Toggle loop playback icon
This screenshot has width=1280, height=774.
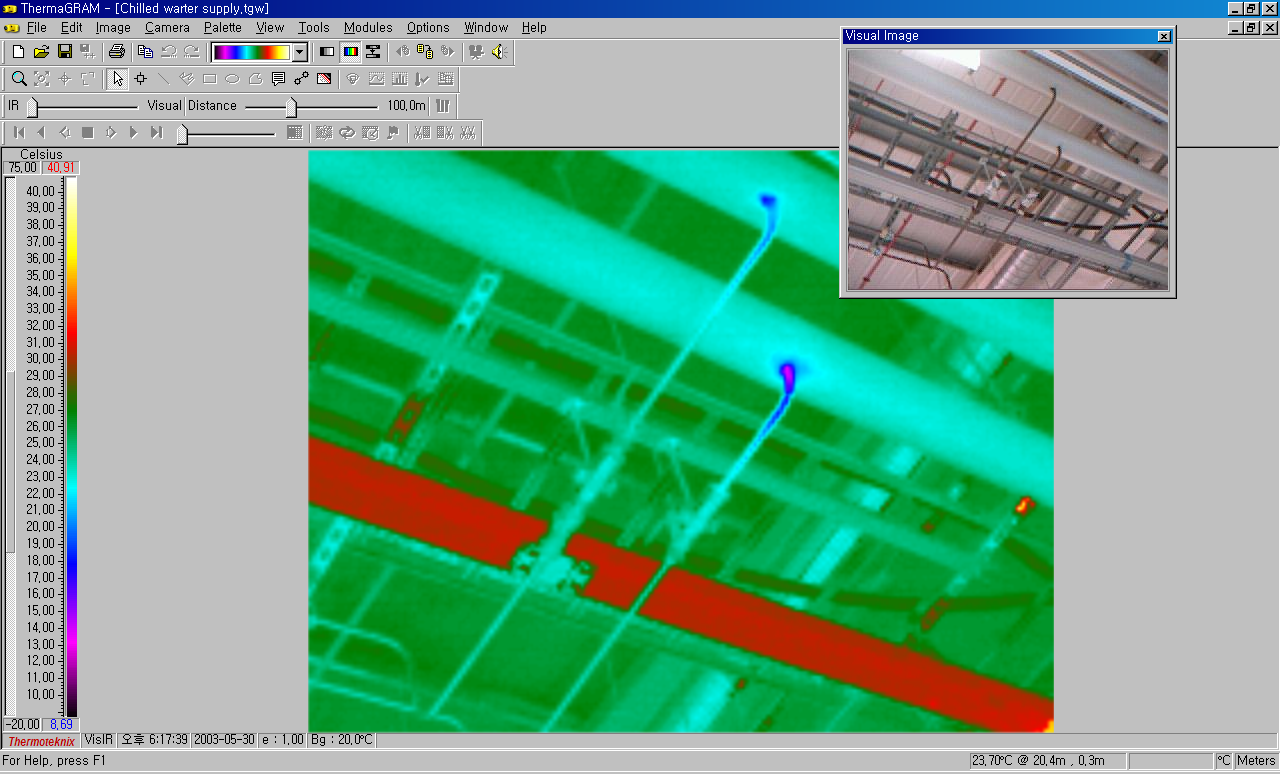347,132
